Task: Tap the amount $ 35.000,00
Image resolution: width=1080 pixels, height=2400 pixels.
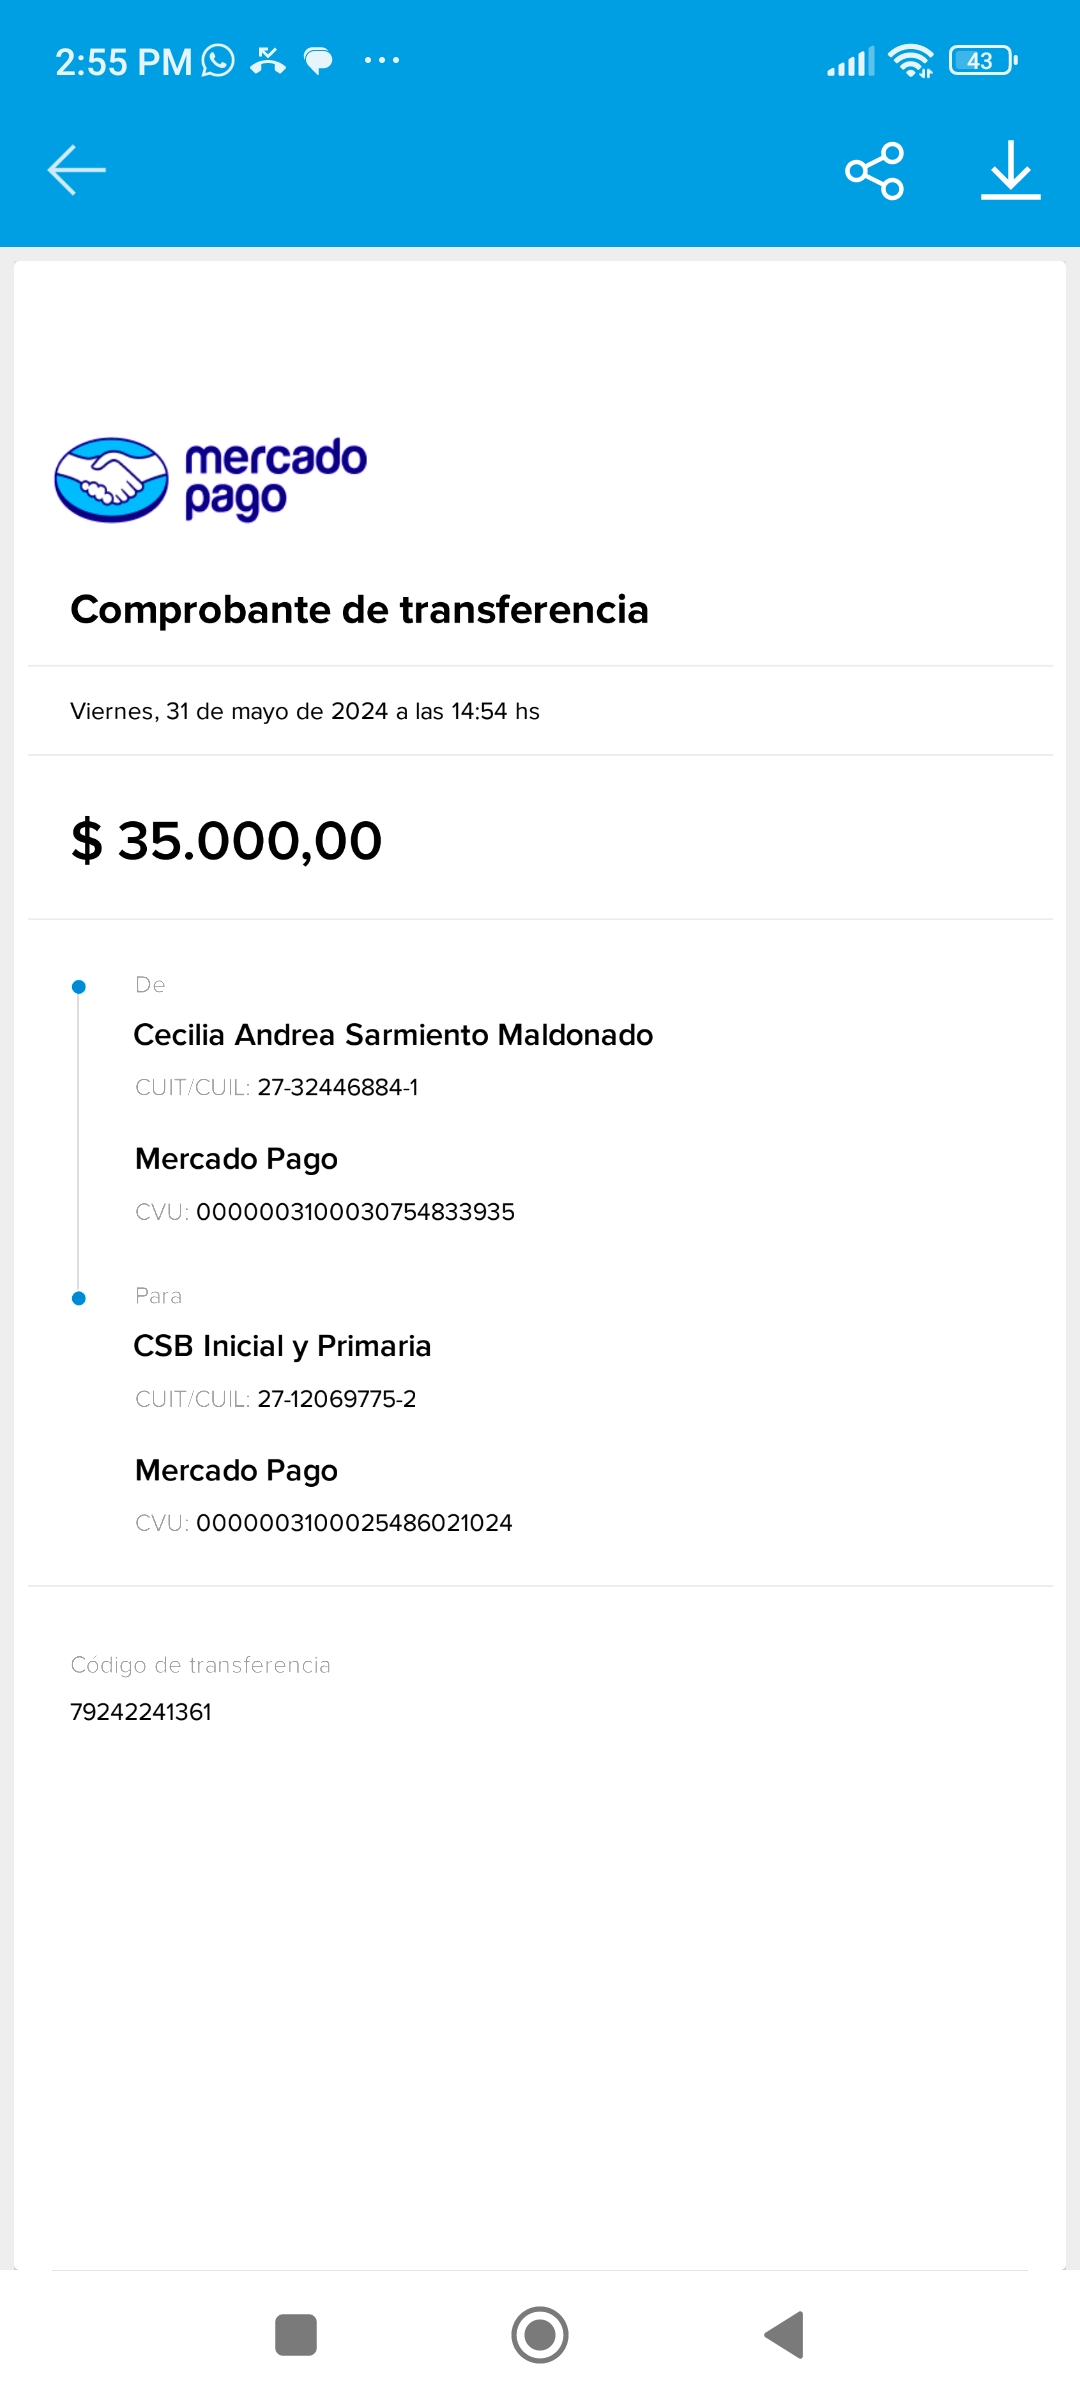Action: pos(227,840)
